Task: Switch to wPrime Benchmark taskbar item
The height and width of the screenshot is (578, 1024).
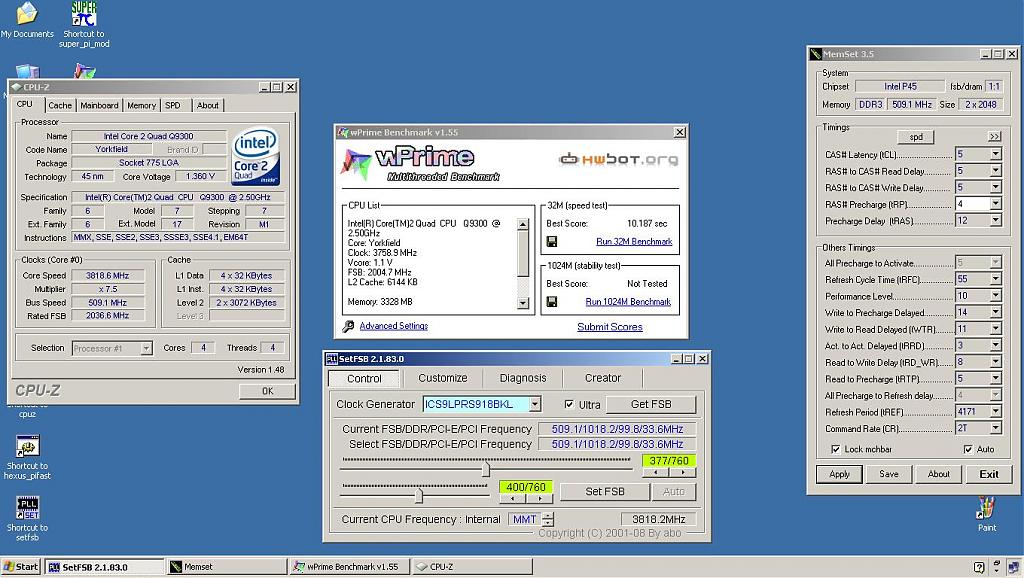Action: (349, 567)
